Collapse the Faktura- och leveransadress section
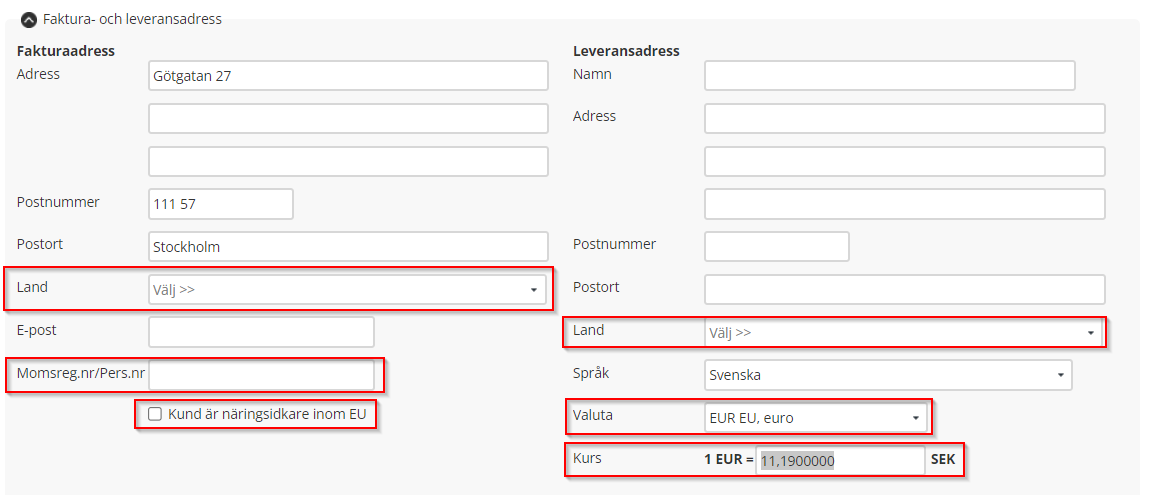The width and height of the screenshot is (1149, 495). pyautogui.click(x=29, y=20)
